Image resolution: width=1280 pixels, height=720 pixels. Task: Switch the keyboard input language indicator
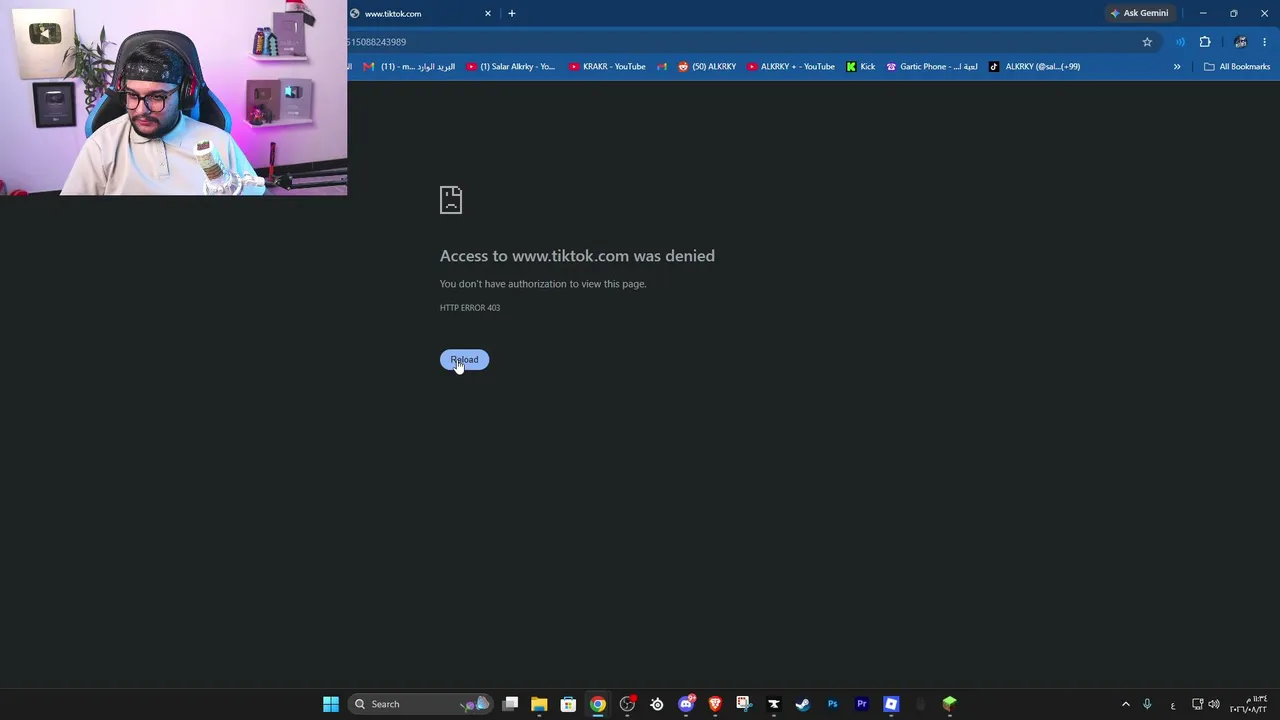coord(1173,705)
